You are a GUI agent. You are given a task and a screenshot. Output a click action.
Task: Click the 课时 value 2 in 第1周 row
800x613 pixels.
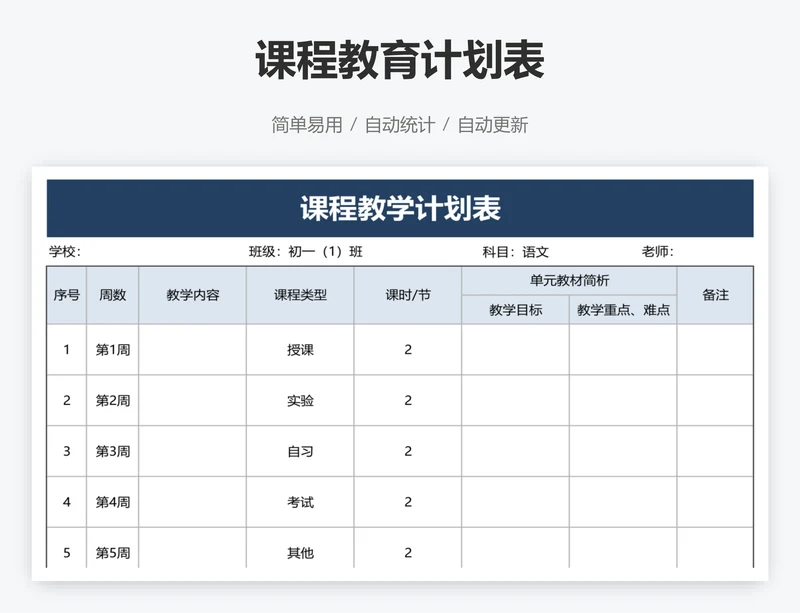(x=408, y=350)
